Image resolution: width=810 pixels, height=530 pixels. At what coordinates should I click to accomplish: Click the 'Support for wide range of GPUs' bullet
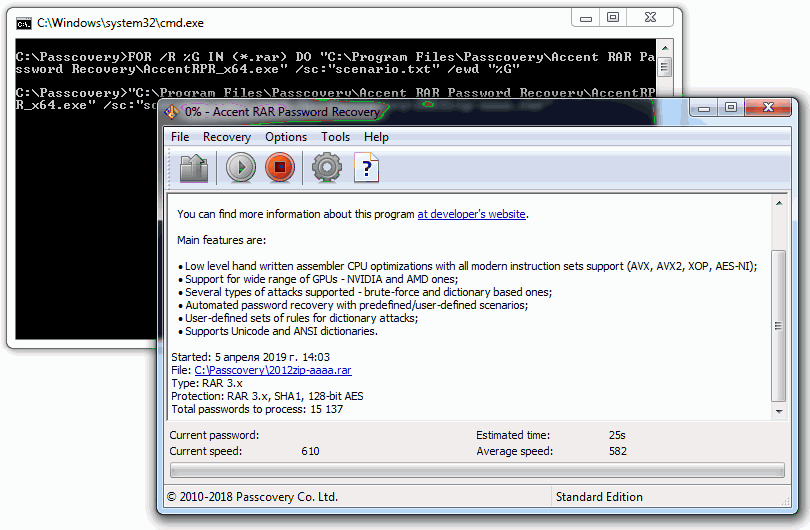pyautogui.click(x=318, y=279)
